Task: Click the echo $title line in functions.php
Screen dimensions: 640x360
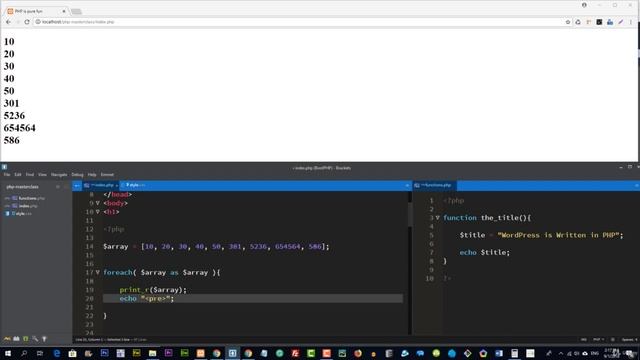Action: click(484, 253)
